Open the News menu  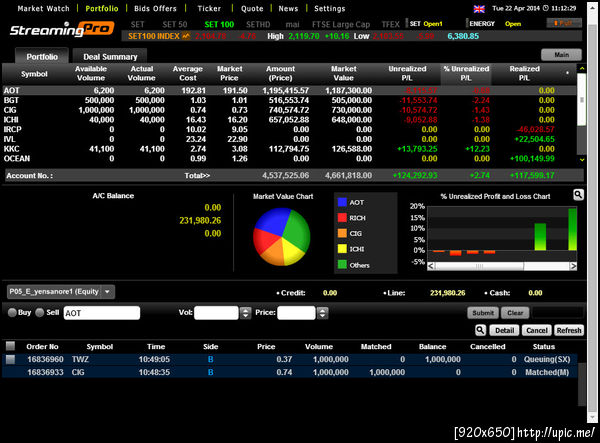(x=288, y=8)
